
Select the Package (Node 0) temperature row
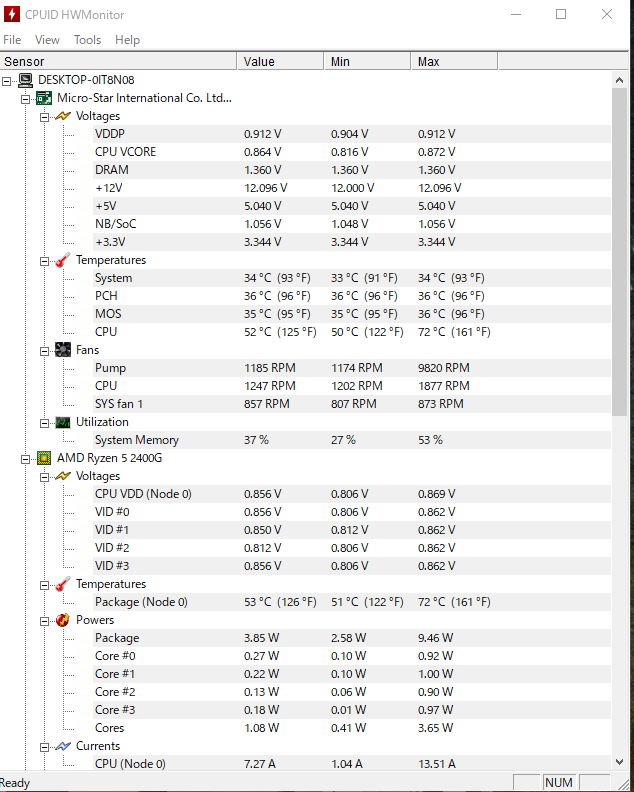(352, 602)
